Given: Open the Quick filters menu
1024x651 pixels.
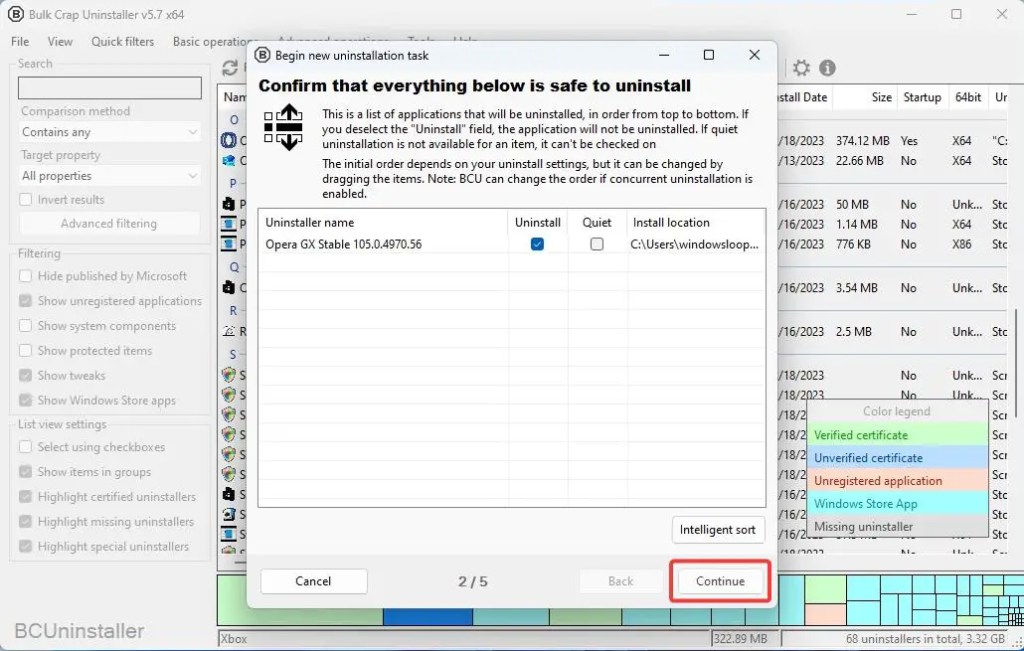Looking at the screenshot, I should (123, 41).
